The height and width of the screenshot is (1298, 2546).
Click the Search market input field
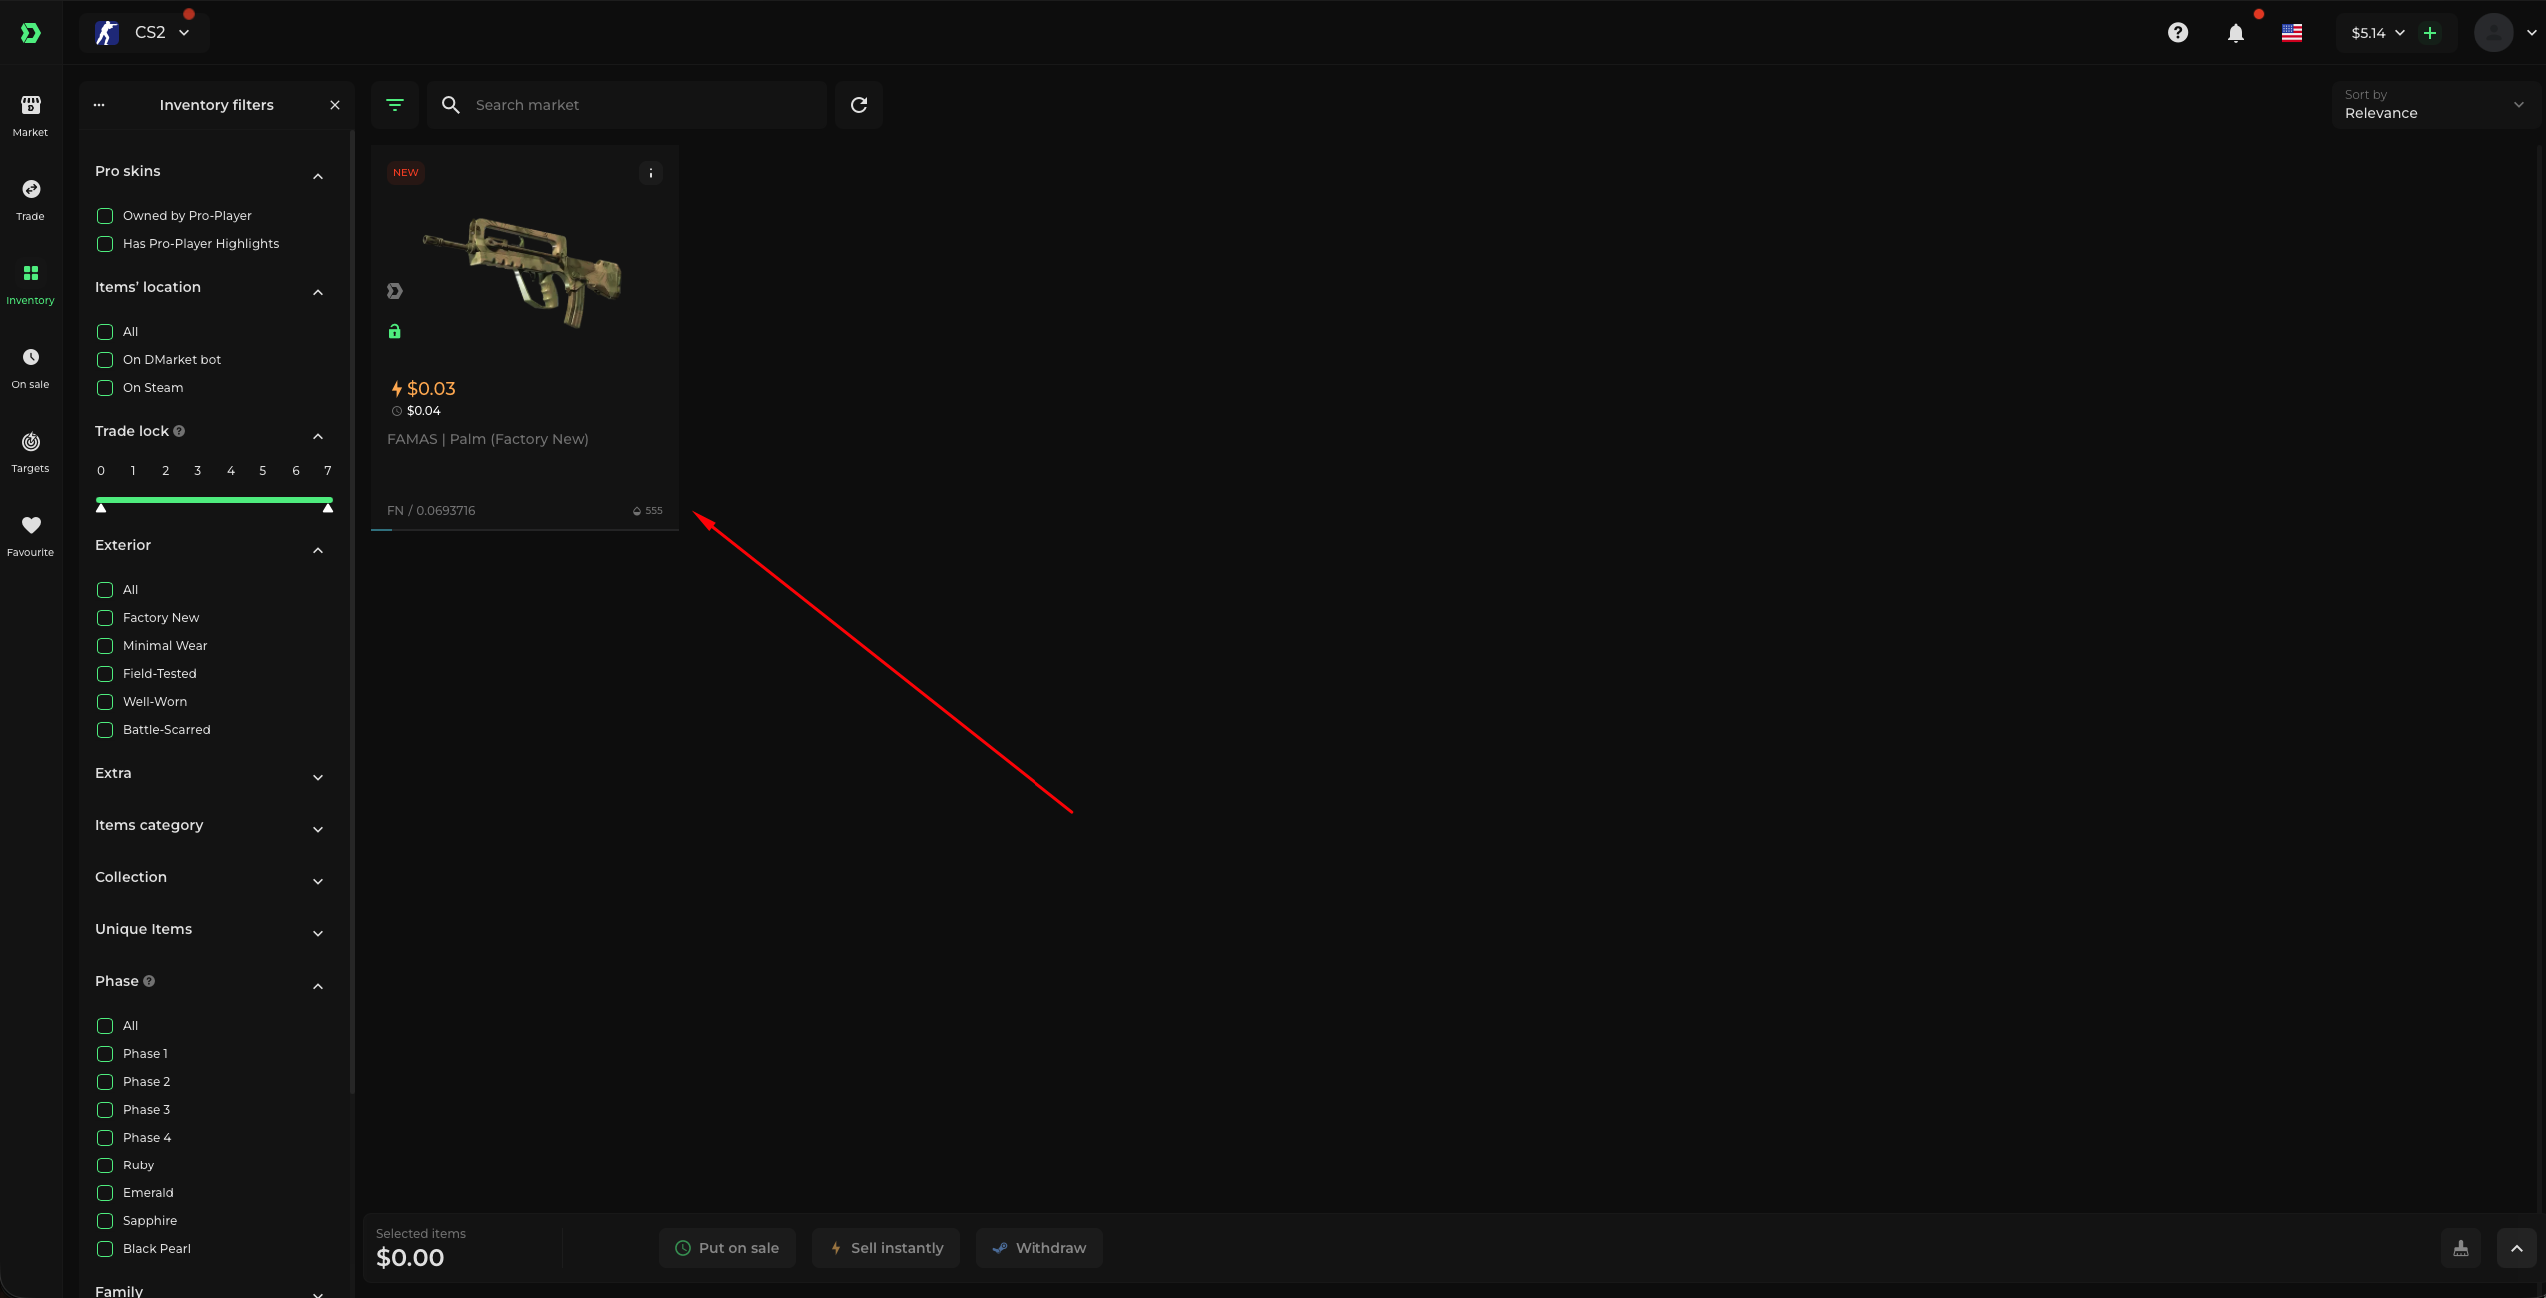(x=628, y=105)
